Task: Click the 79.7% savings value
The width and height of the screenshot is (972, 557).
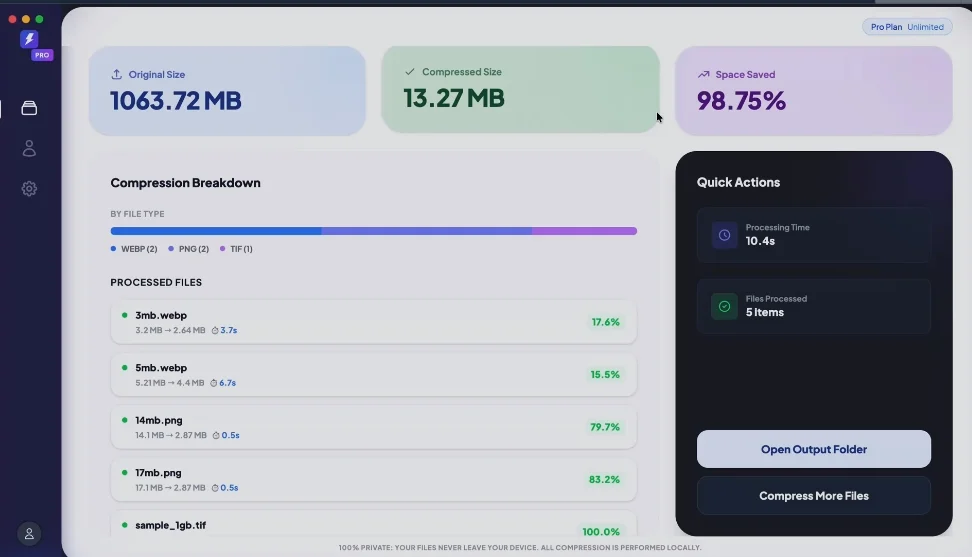Action: point(605,427)
